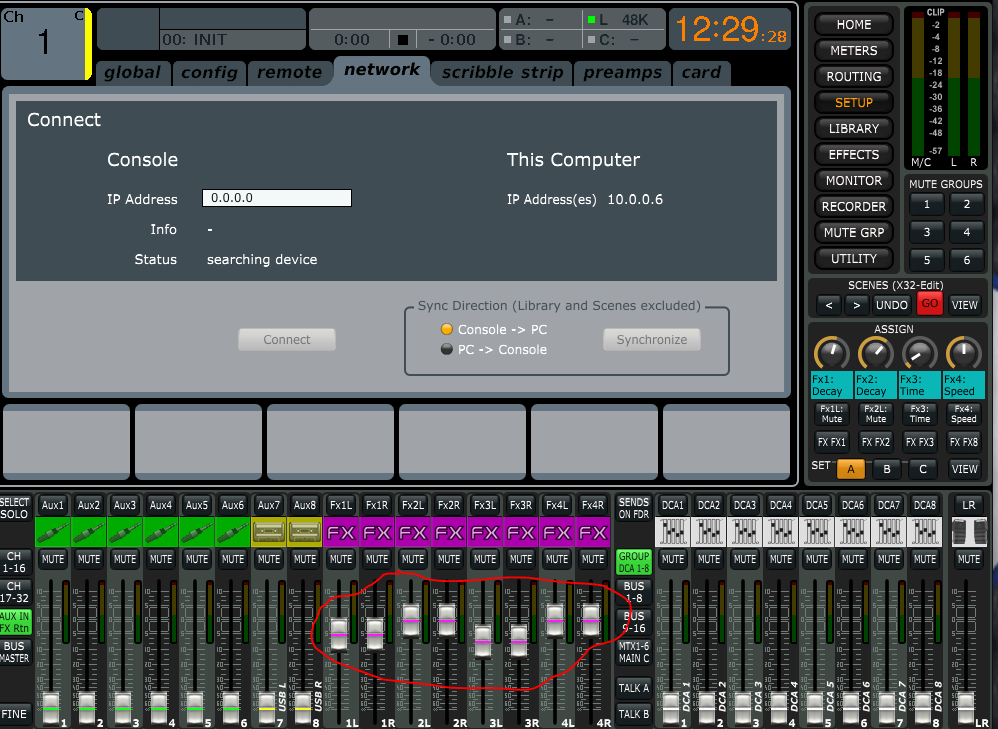
Task: Switch to the config tab
Action: coord(209,73)
